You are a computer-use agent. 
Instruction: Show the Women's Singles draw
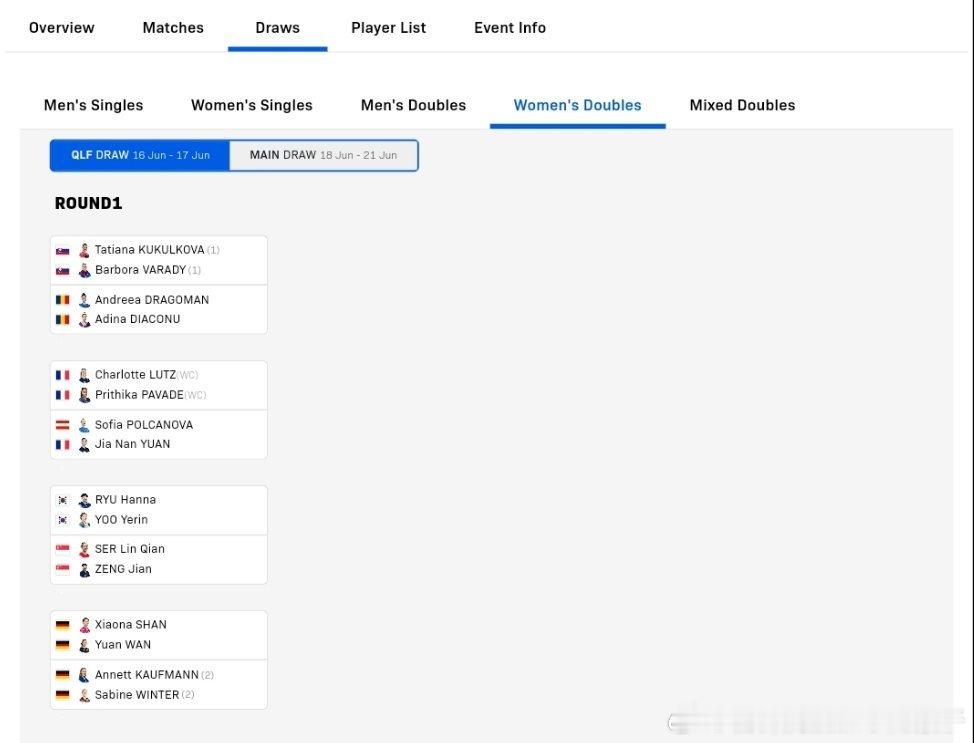(252, 106)
